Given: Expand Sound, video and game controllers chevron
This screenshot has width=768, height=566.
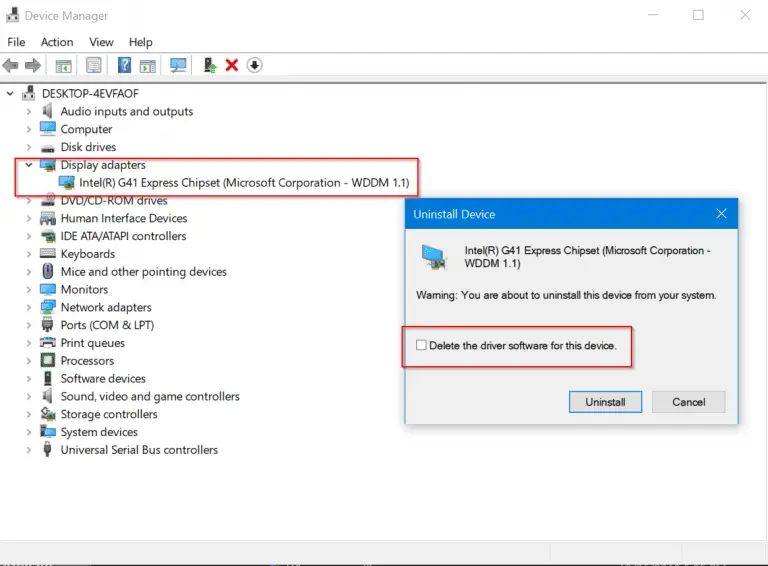Looking at the screenshot, I should (29, 397).
